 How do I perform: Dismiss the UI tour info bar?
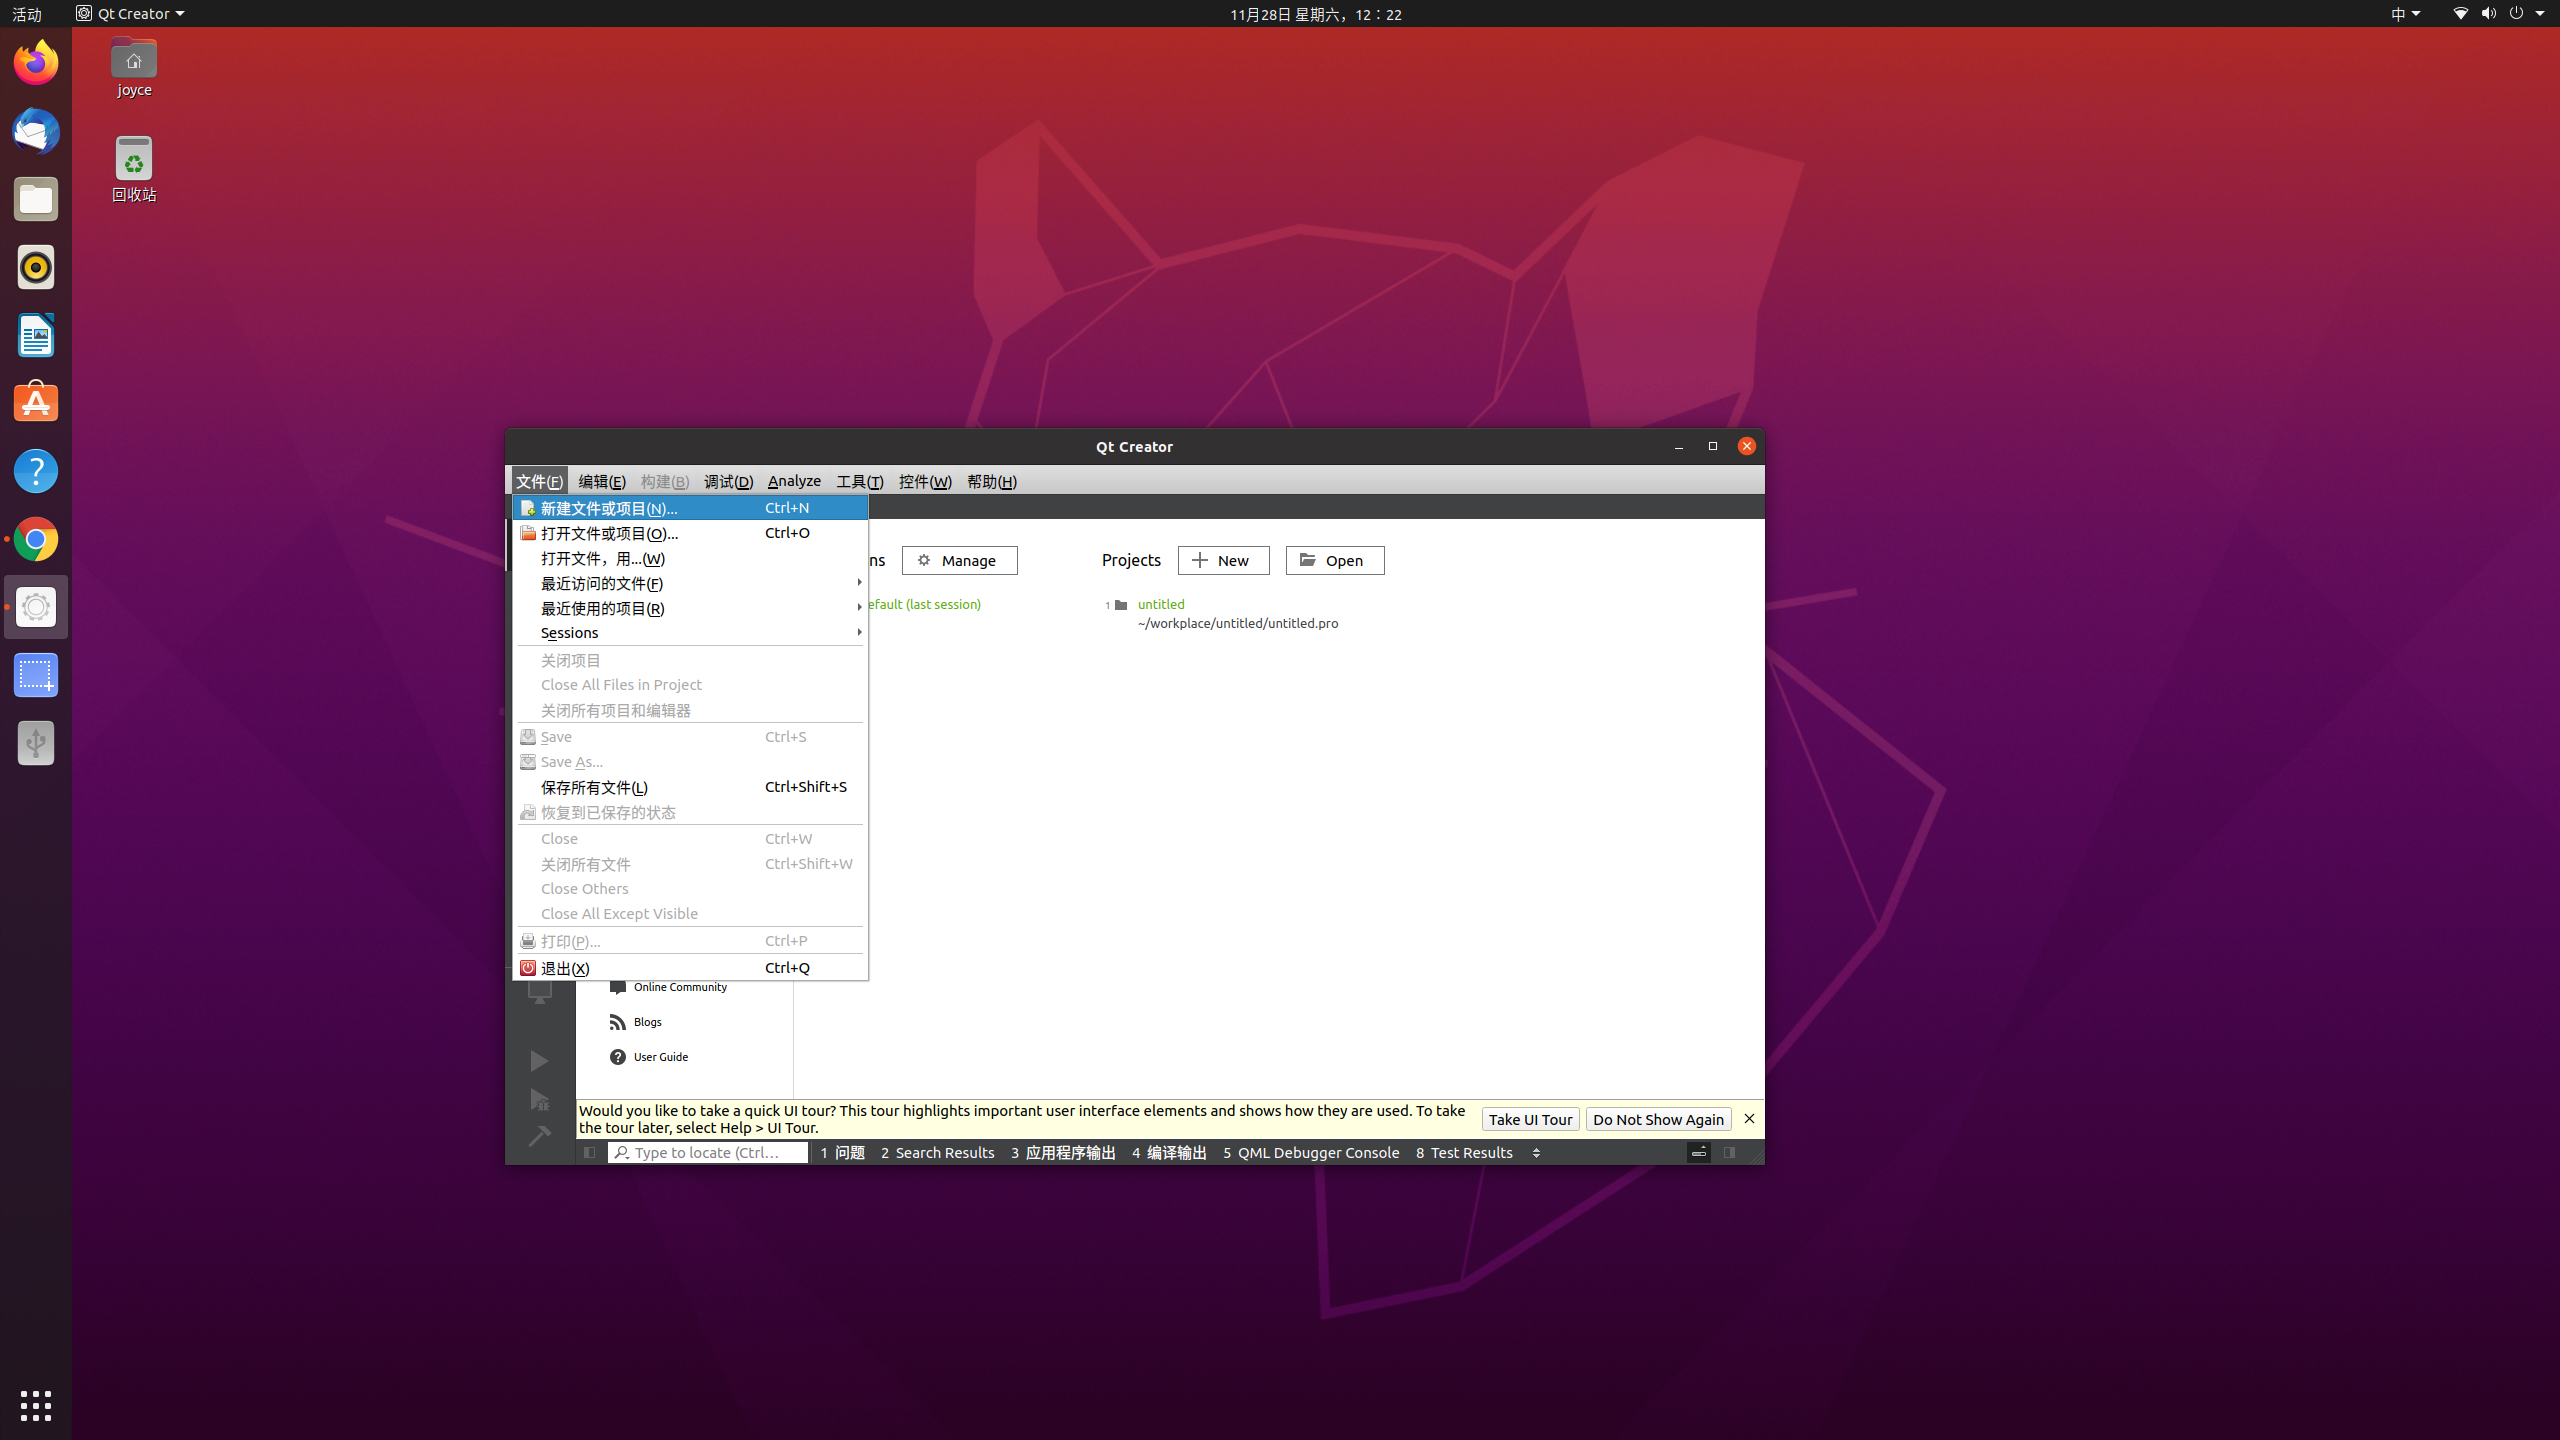(x=1749, y=1119)
